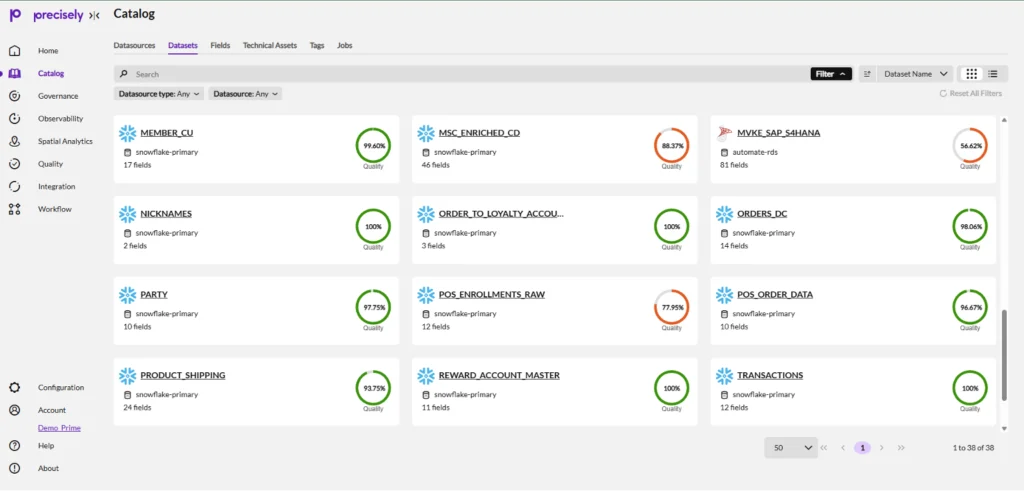
Task: Open the Configuration gear icon
Action: pos(14,387)
